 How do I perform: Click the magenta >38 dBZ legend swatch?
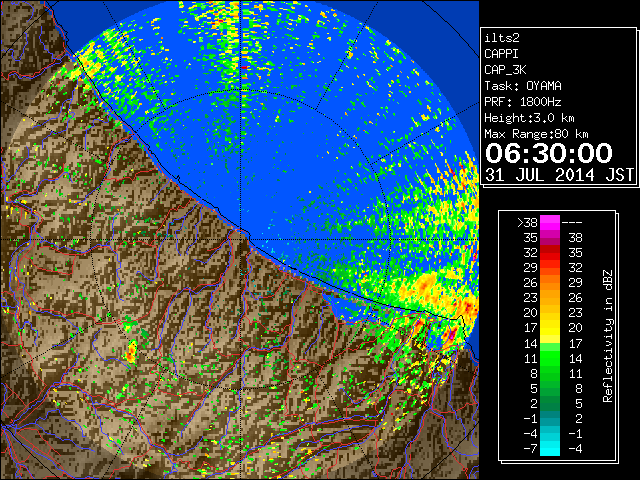tap(550, 222)
